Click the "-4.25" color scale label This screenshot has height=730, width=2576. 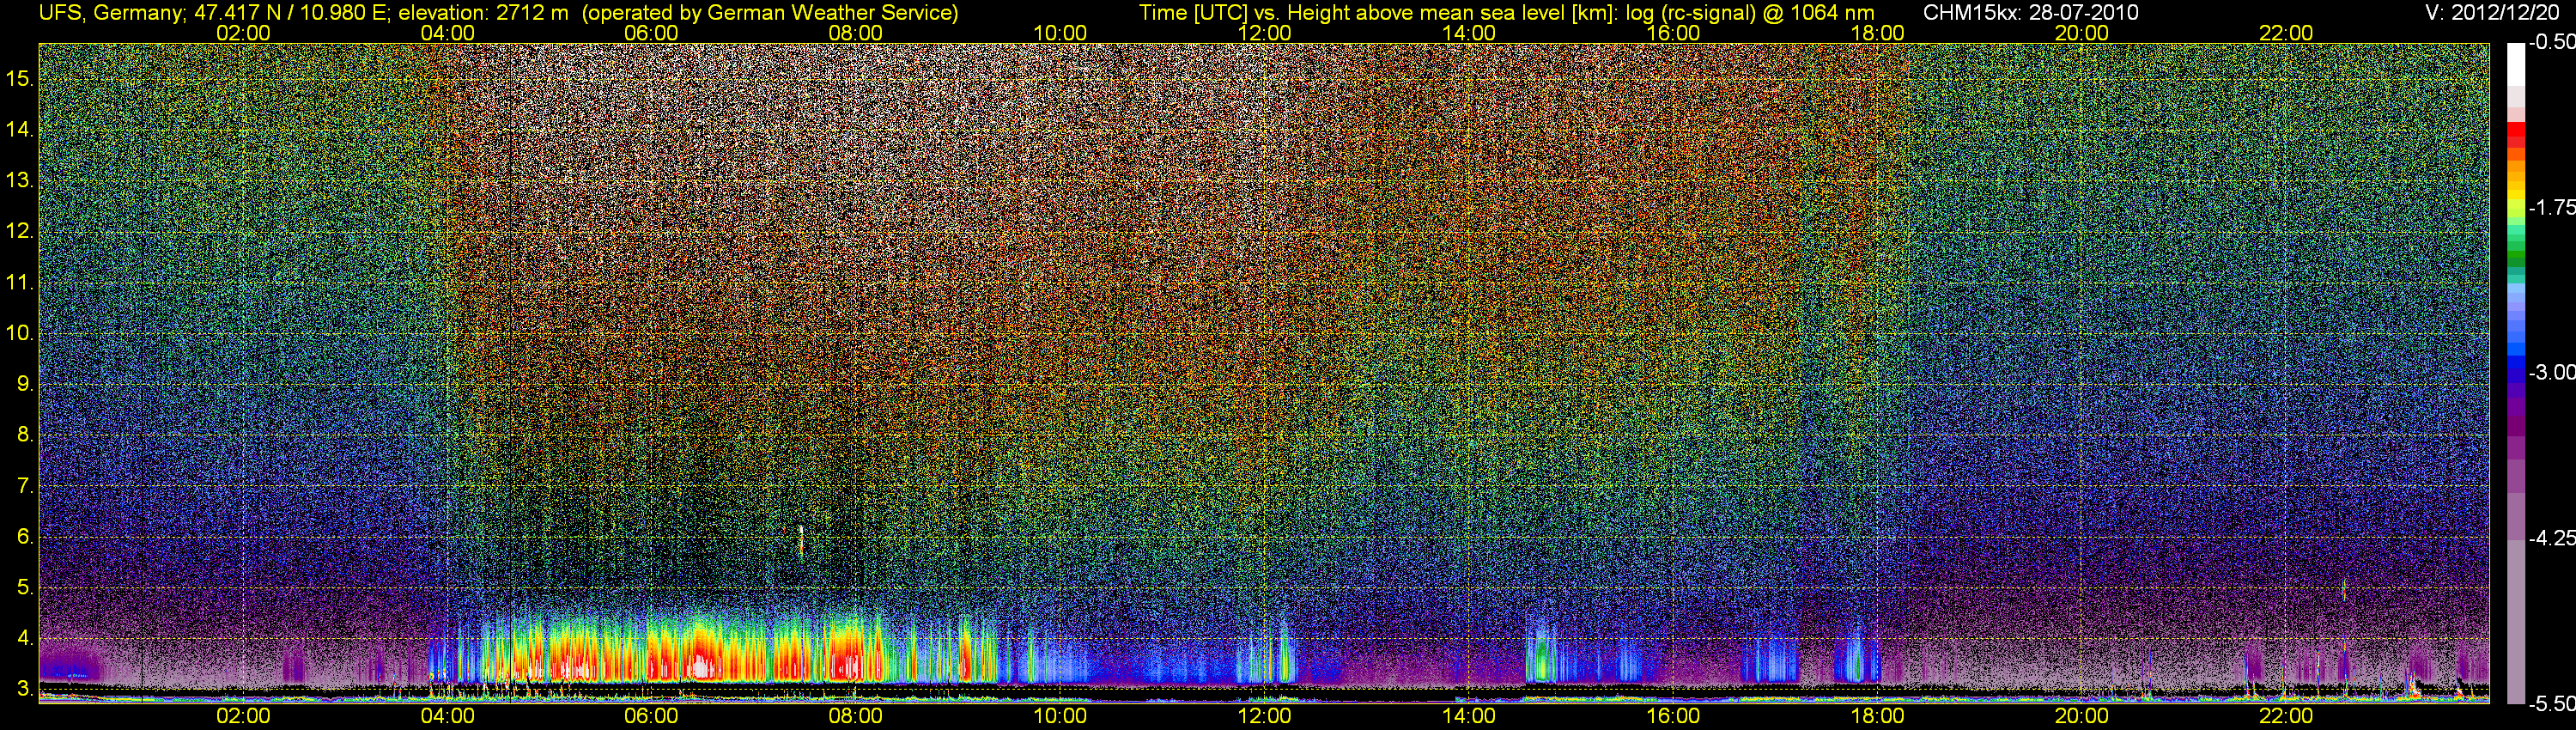pos(2551,538)
